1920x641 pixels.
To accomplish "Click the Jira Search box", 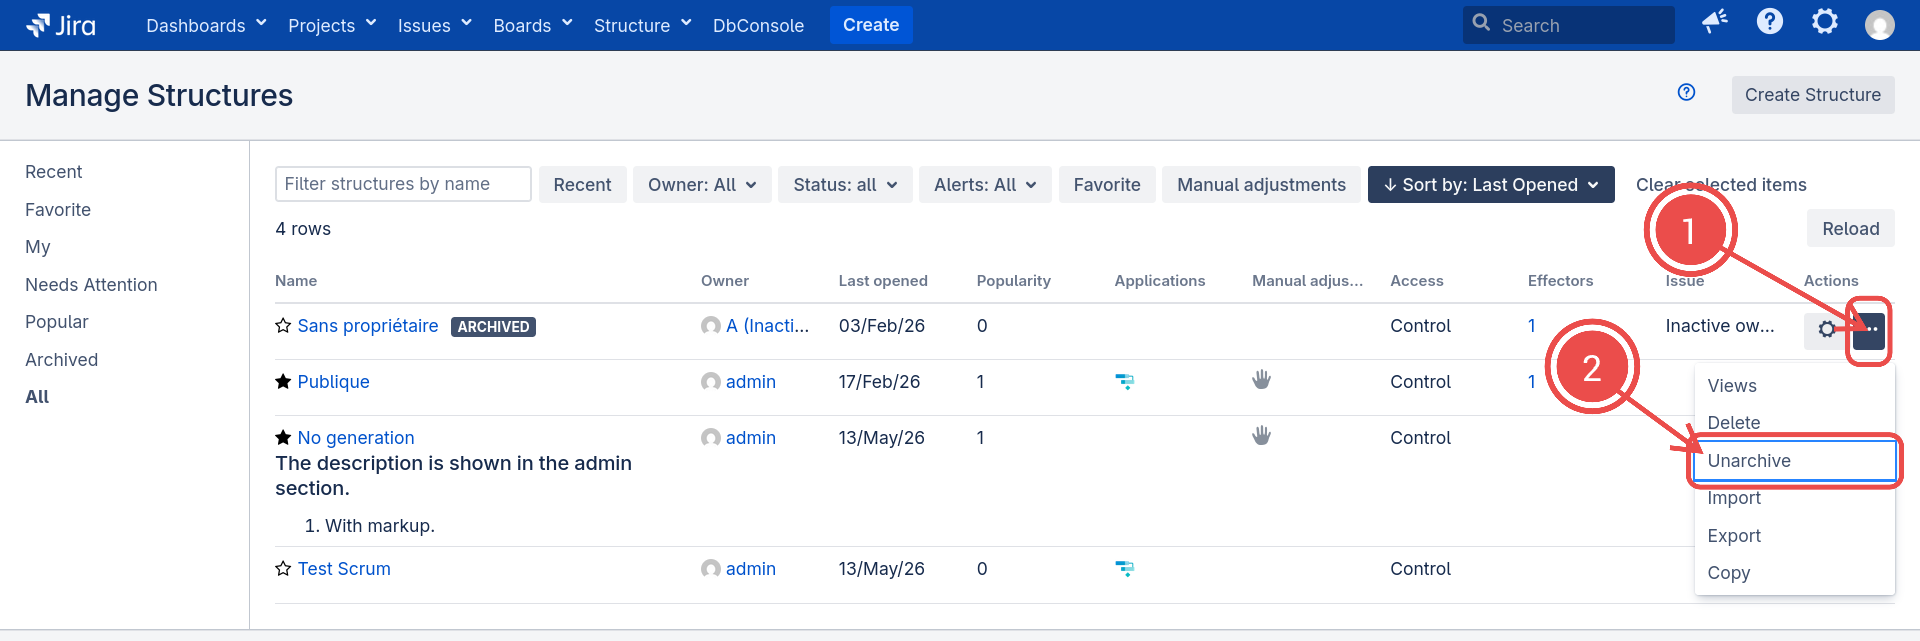I will [1569, 25].
